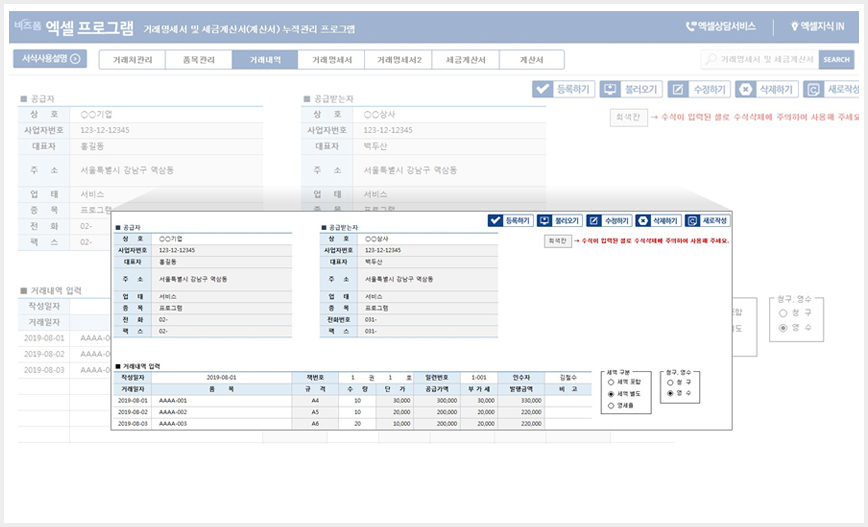The image size is (868, 527).
Task: Select 영세율 radio option
Action: pyautogui.click(x=611, y=406)
